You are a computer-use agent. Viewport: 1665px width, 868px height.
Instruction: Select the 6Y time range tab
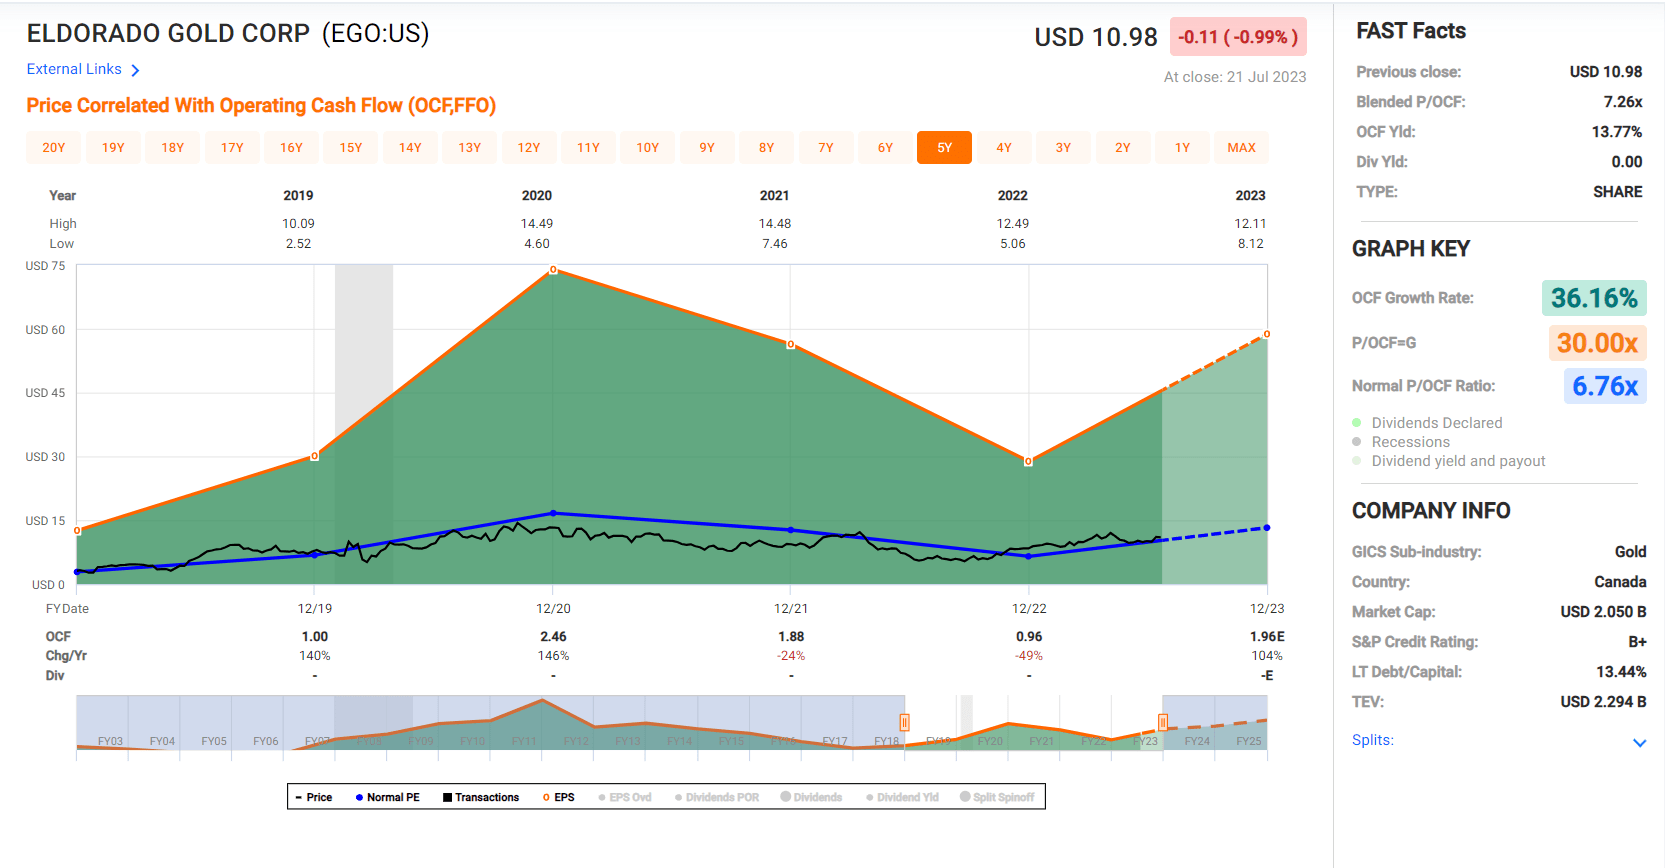[x=885, y=147]
